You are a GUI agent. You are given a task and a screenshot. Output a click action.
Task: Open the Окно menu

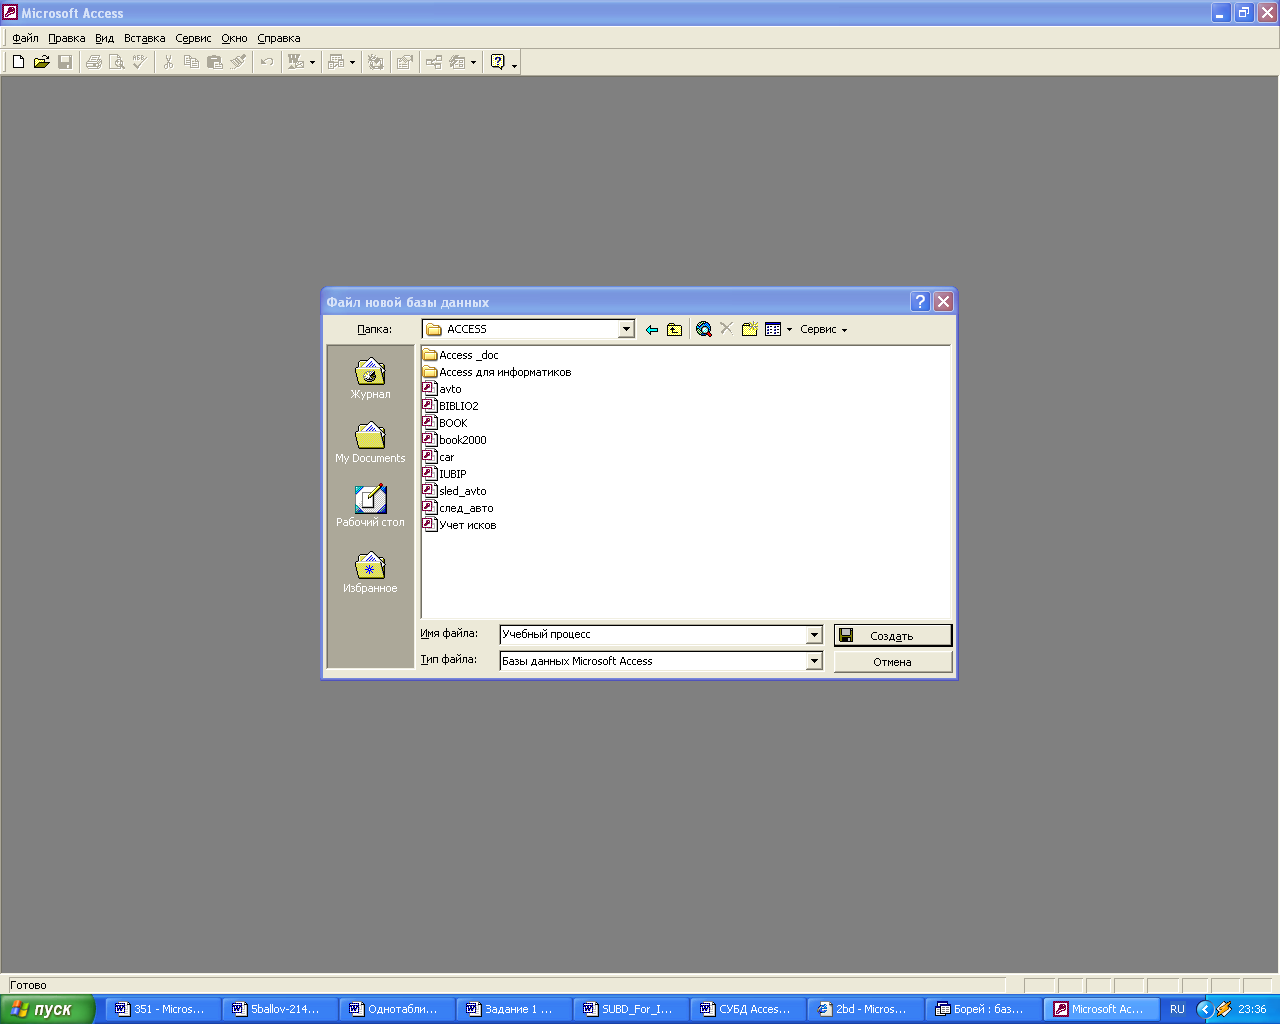coord(235,38)
